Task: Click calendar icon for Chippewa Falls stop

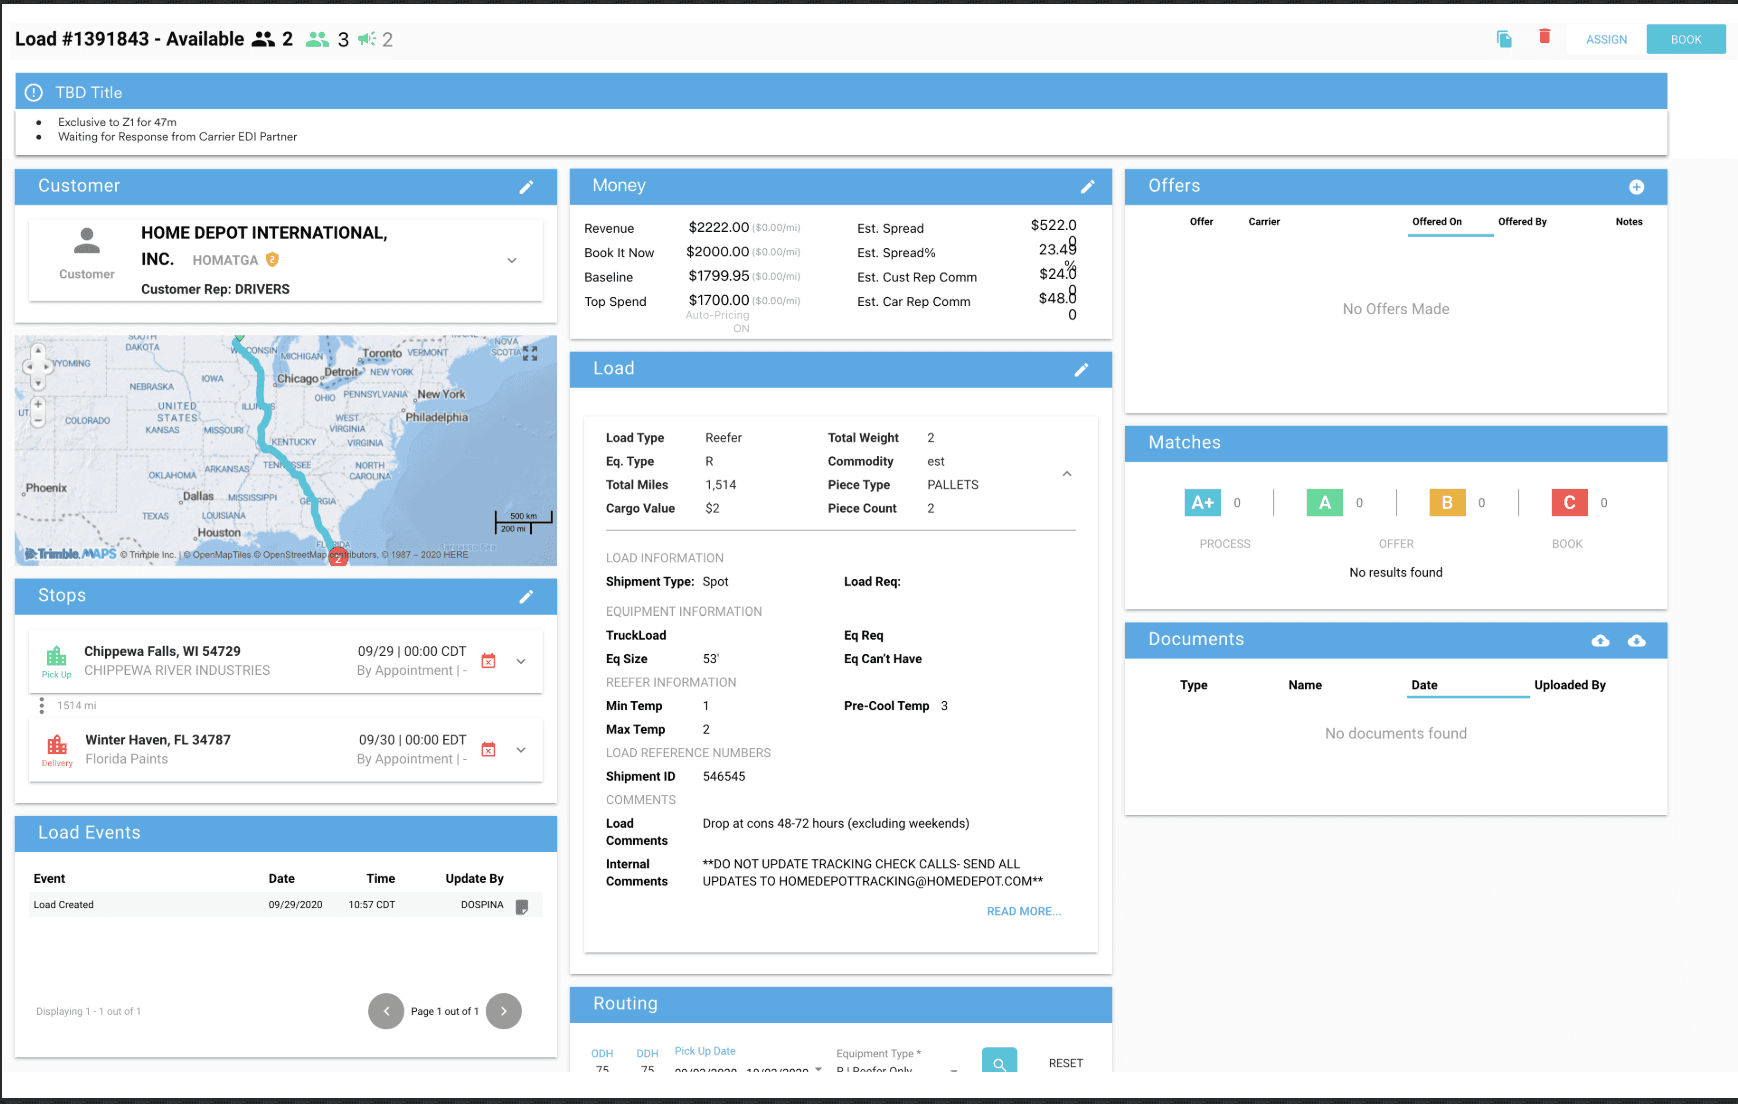Action: pyautogui.click(x=488, y=661)
